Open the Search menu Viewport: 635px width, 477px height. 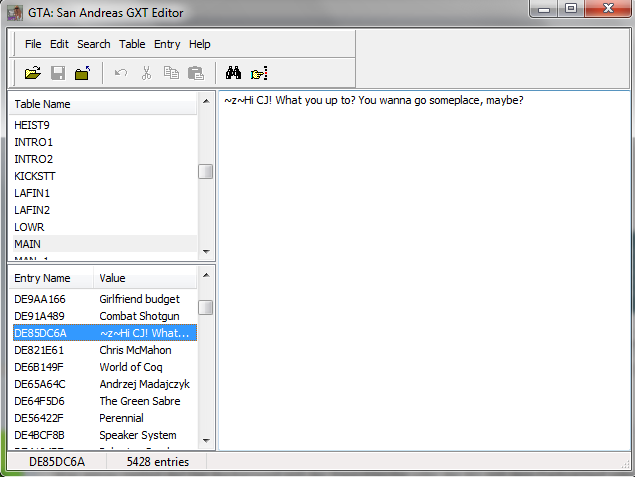tap(94, 44)
